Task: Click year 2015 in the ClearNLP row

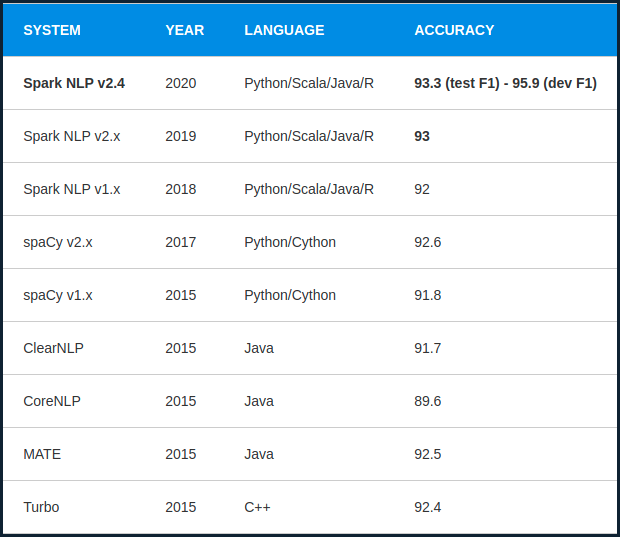Action: pos(181,348)
